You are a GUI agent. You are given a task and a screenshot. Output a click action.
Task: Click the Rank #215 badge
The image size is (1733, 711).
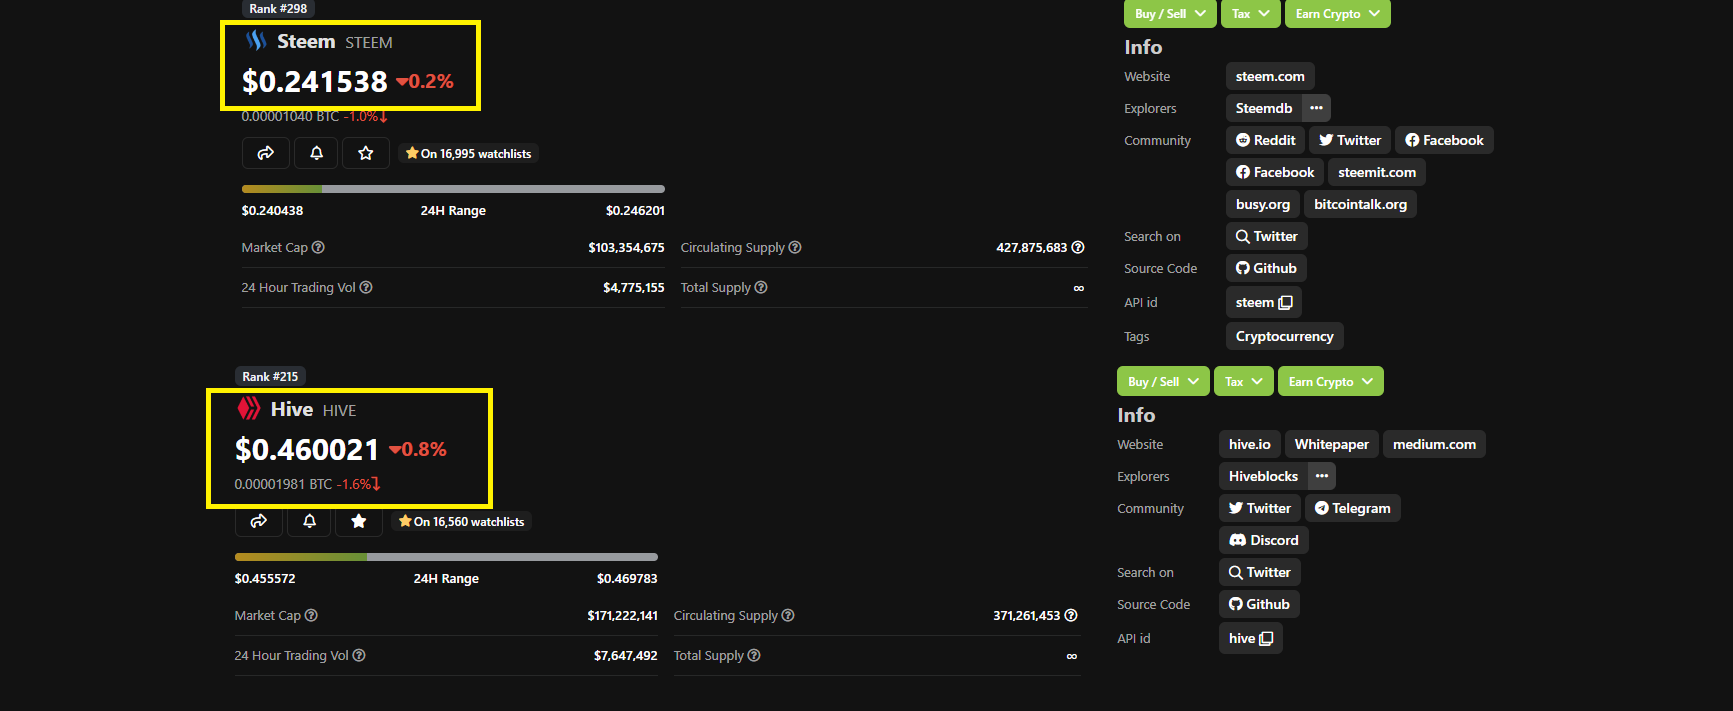point(270,376)
